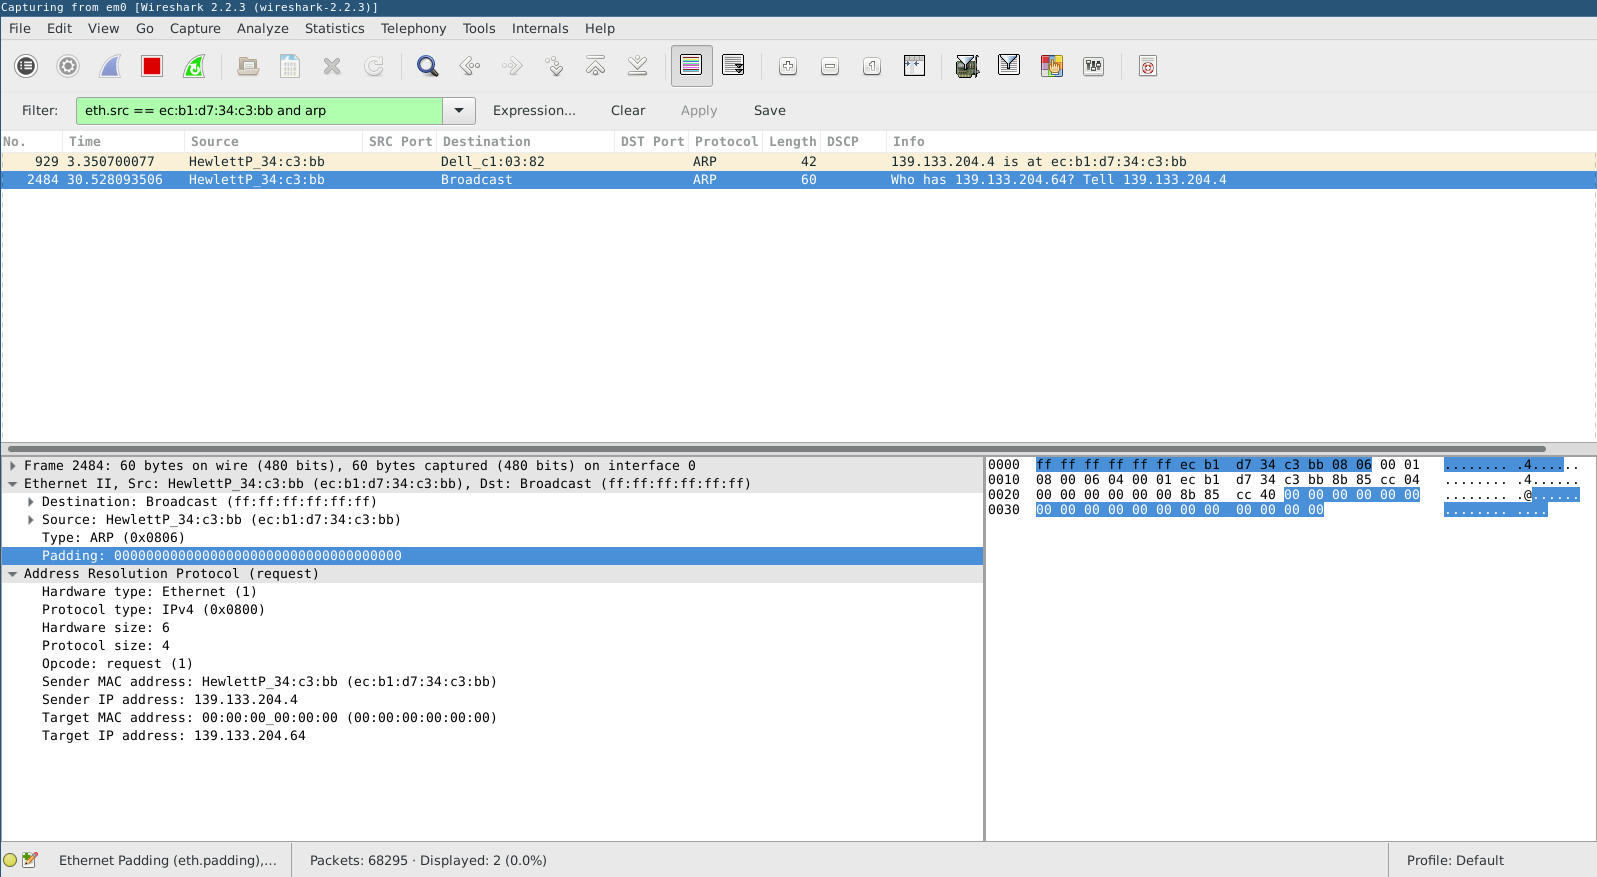
Task: Collapse the Address Resolution Protocol section
Action: (x=13, y=574)
